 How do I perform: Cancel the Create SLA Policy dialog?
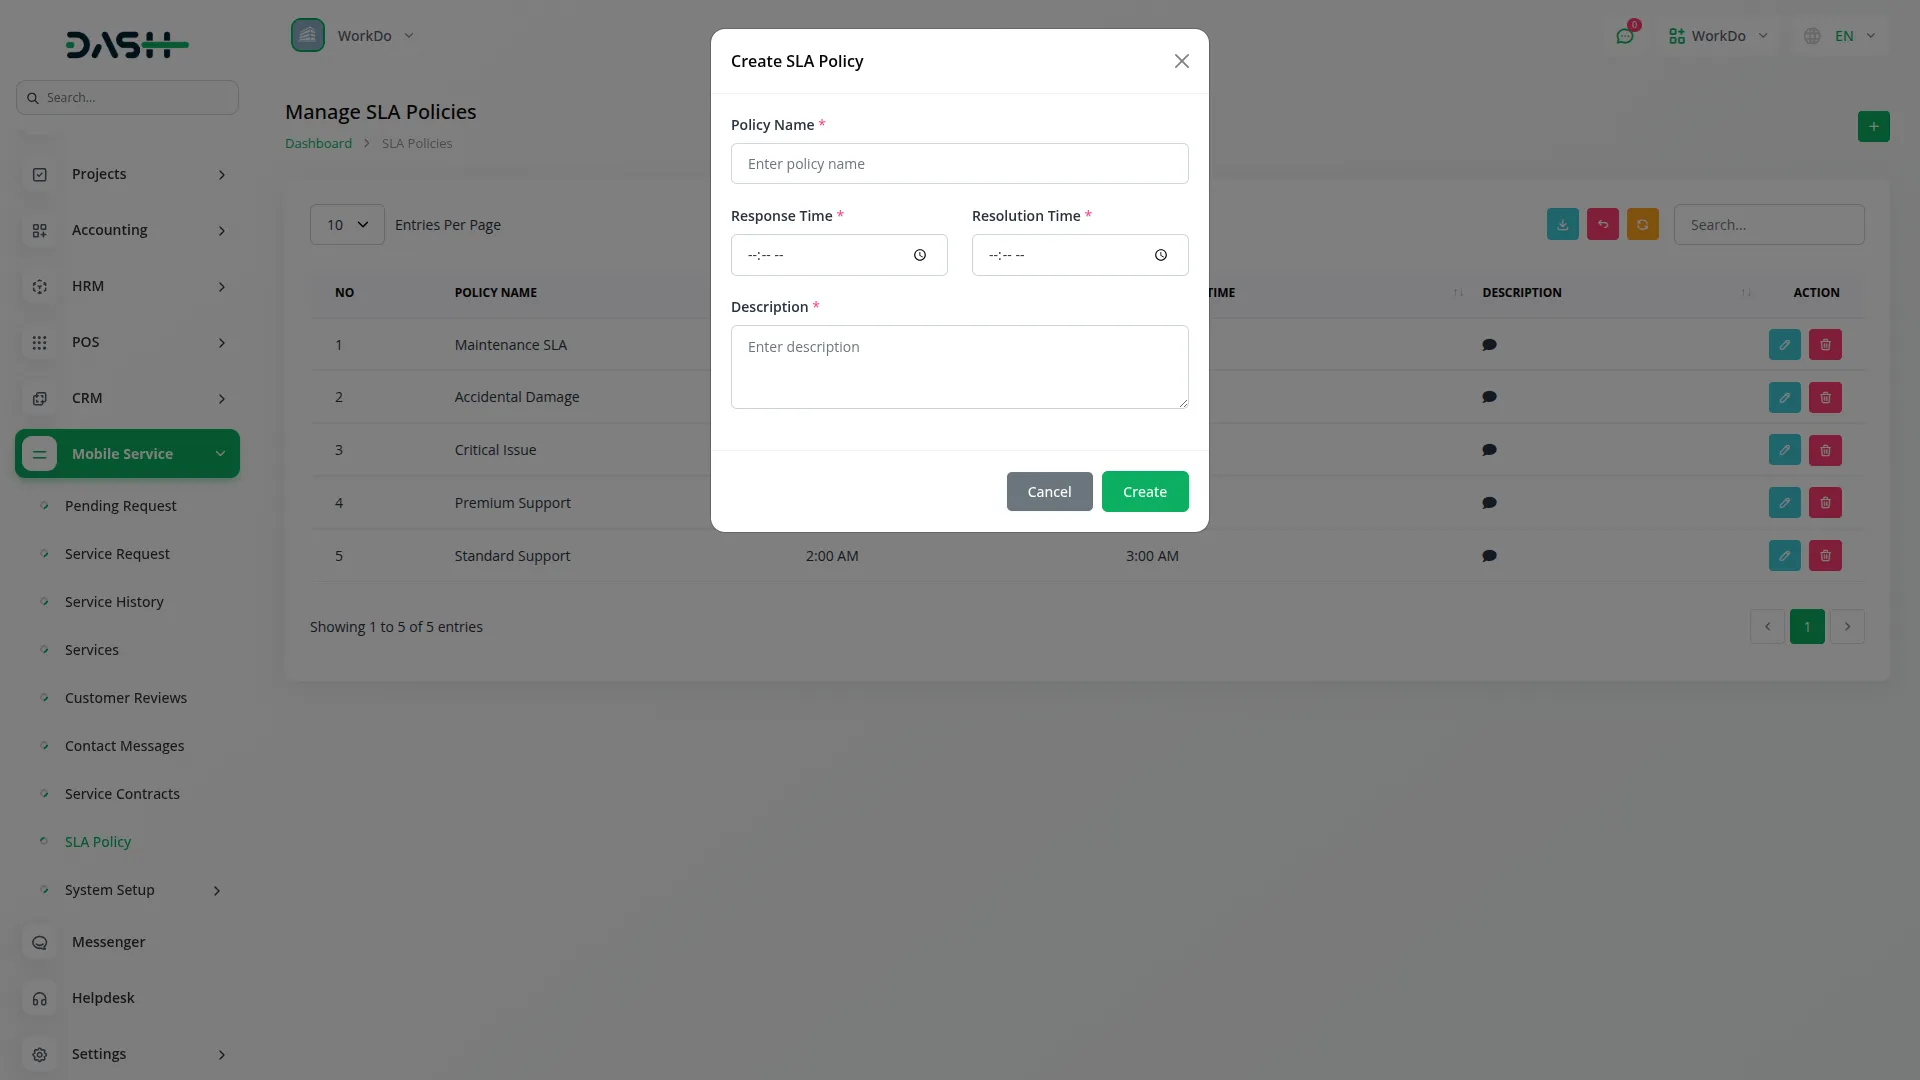(x=1049, y=491)
